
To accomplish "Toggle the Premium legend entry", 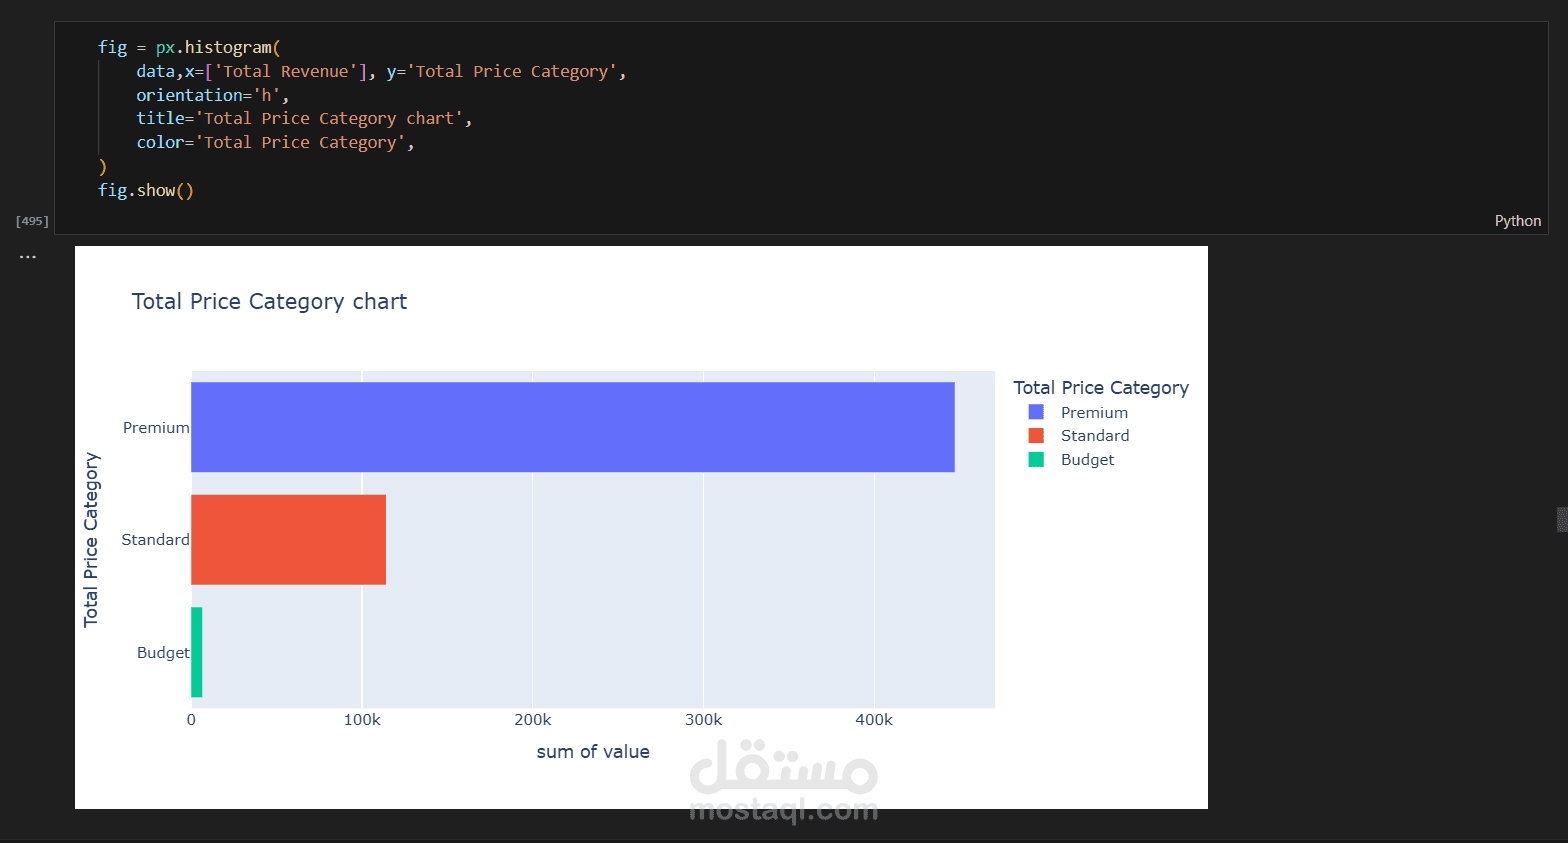I will tap(1078, 412).
